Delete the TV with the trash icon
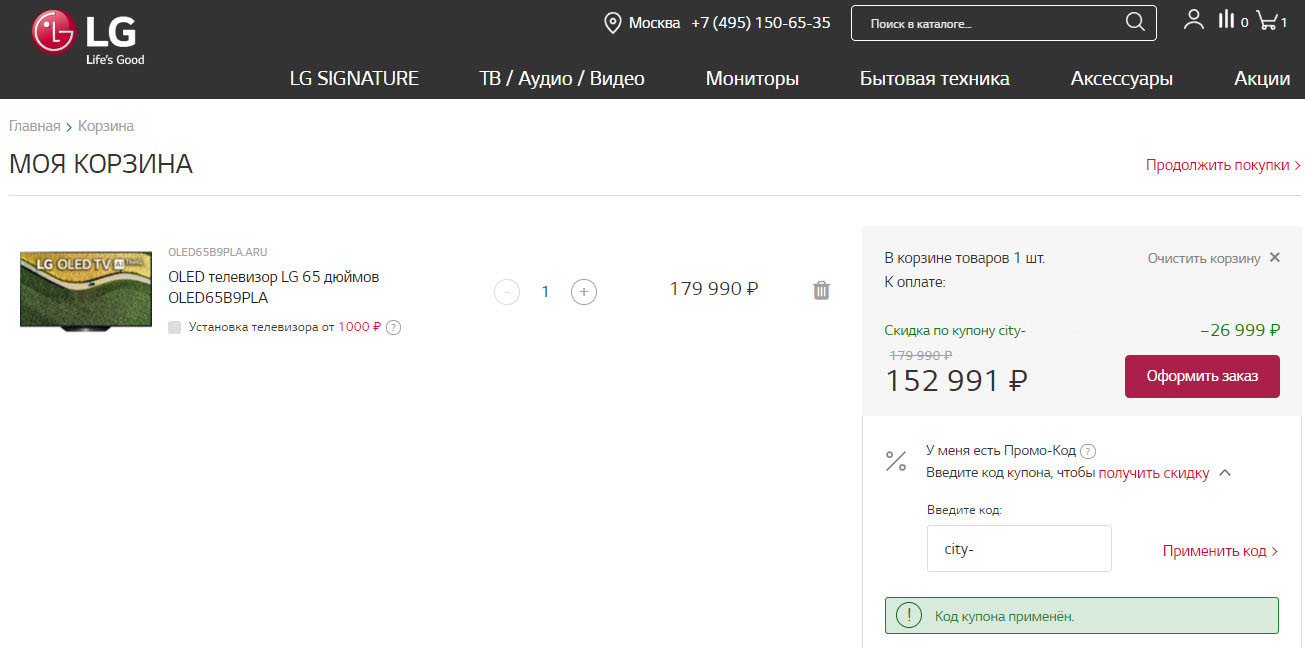Viewport: 1305px width, 648px height. (821, 290)
